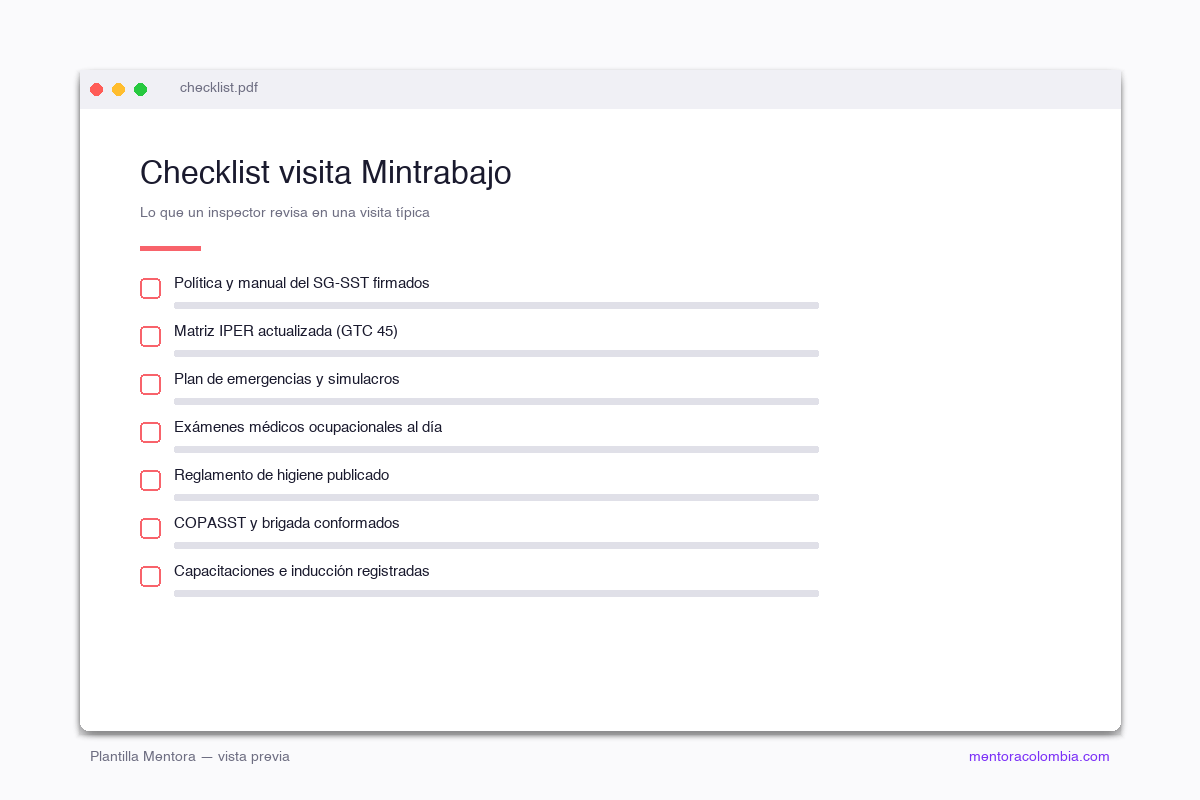Click the green maximize window button
This screenshot has width=1200, height=800.
coord(141,89)
